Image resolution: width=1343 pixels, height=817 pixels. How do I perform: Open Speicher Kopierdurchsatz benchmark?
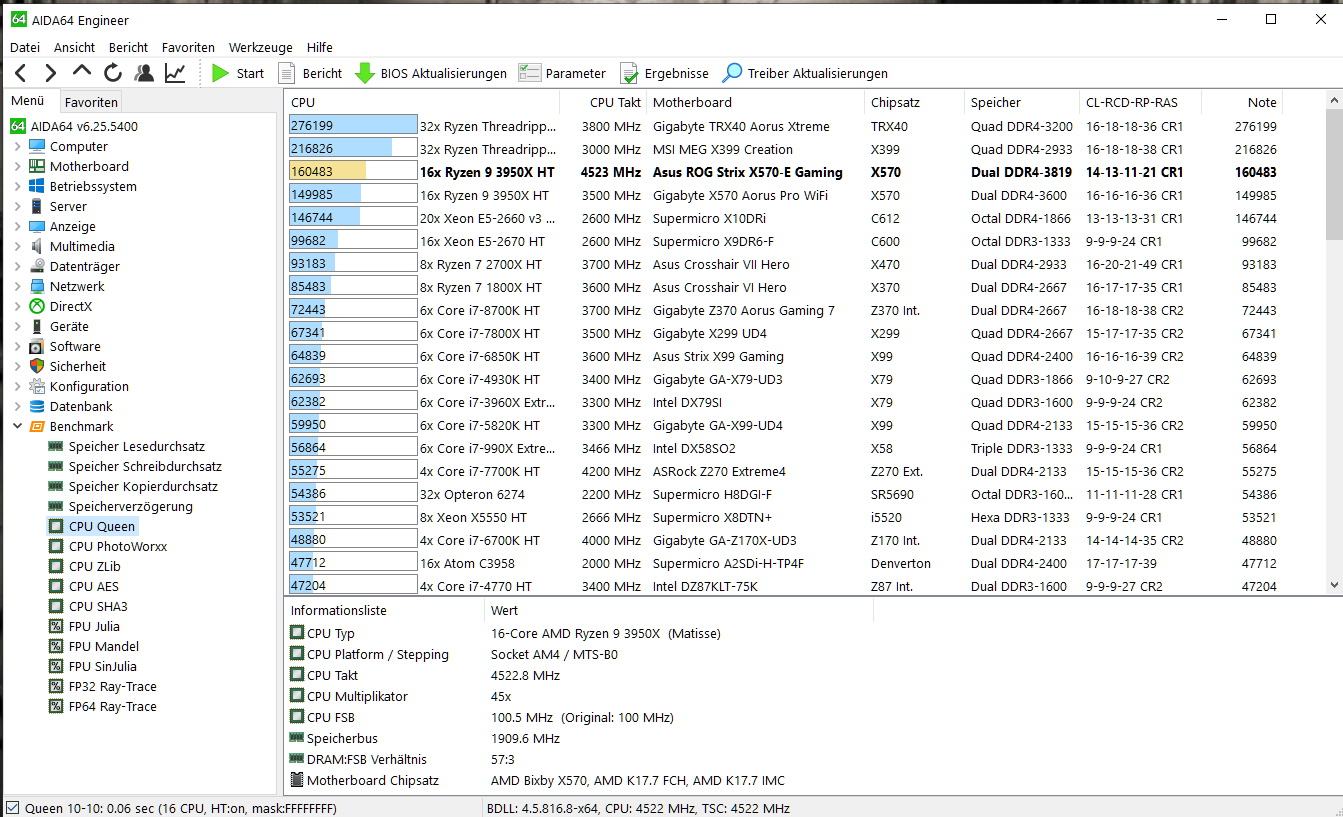tap(133, 486)
